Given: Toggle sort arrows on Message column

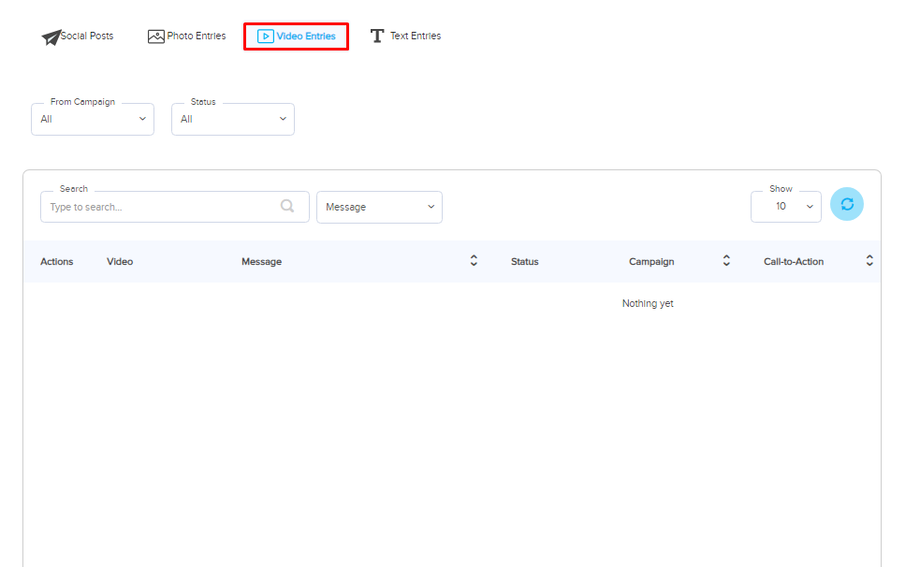Looking at the screenshot, I should 474,261.
